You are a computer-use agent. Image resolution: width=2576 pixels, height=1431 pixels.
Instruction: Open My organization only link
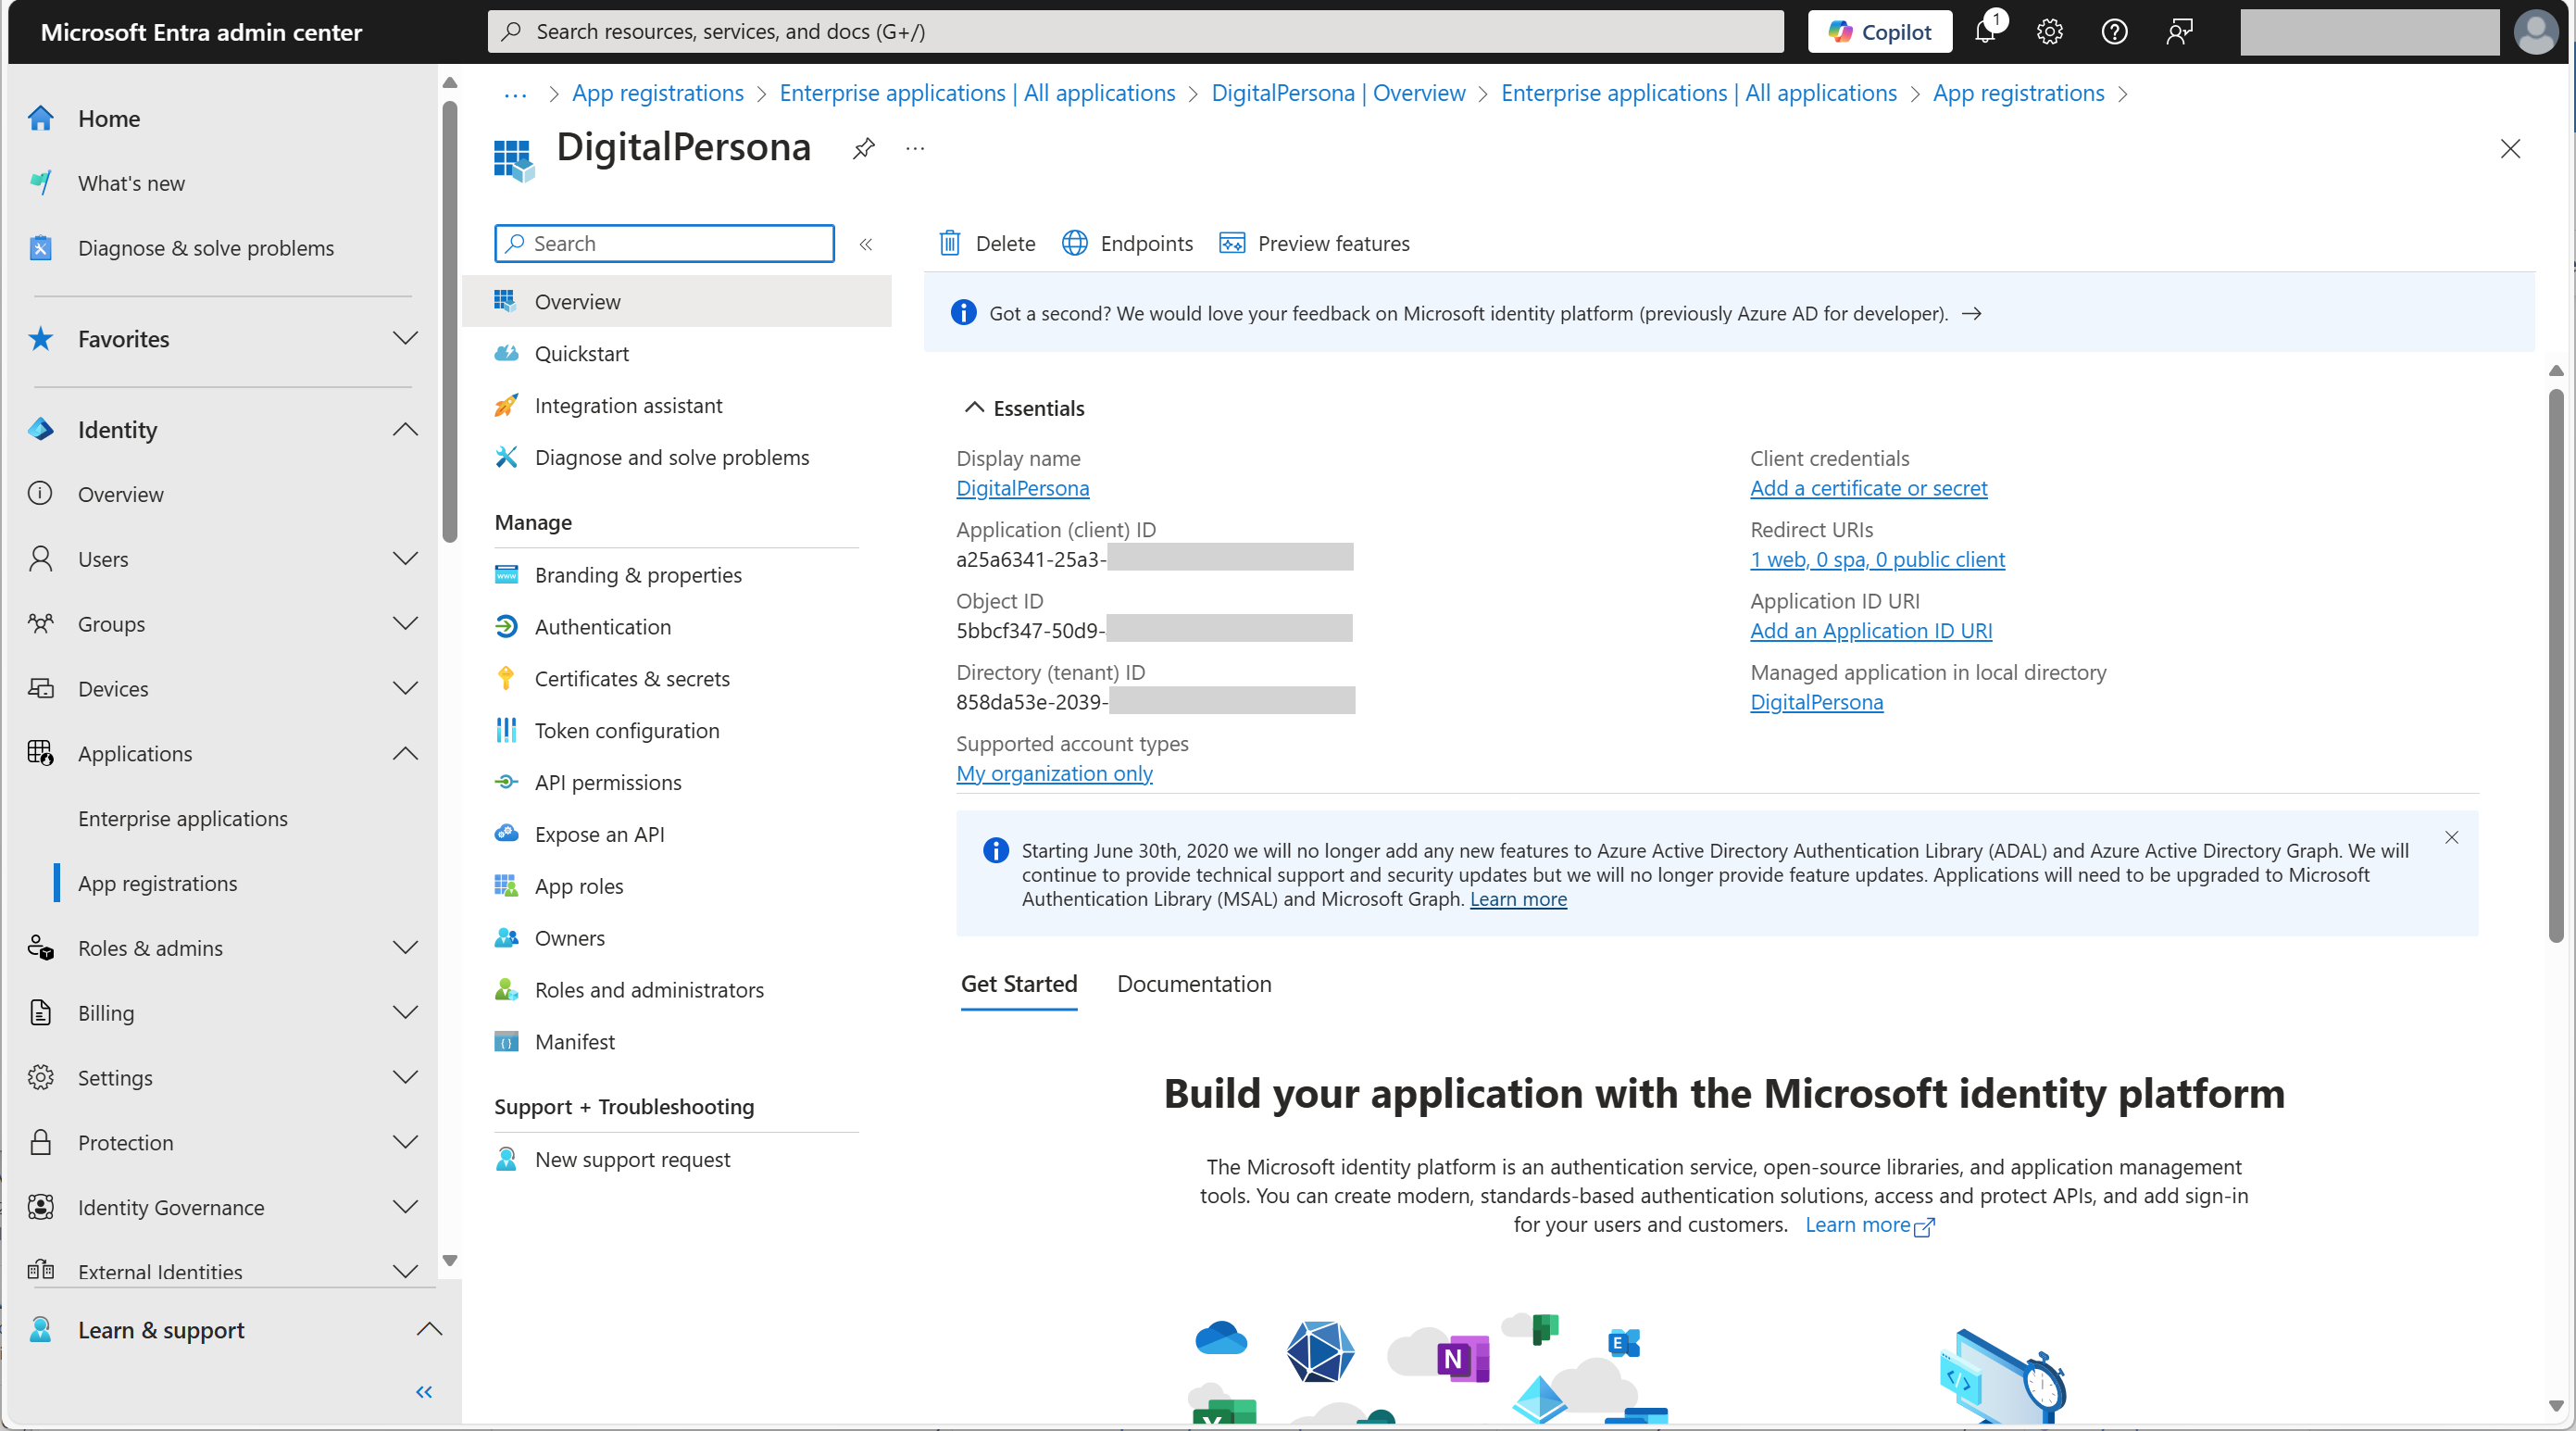pyautogui.click(x=1054, y=773)
